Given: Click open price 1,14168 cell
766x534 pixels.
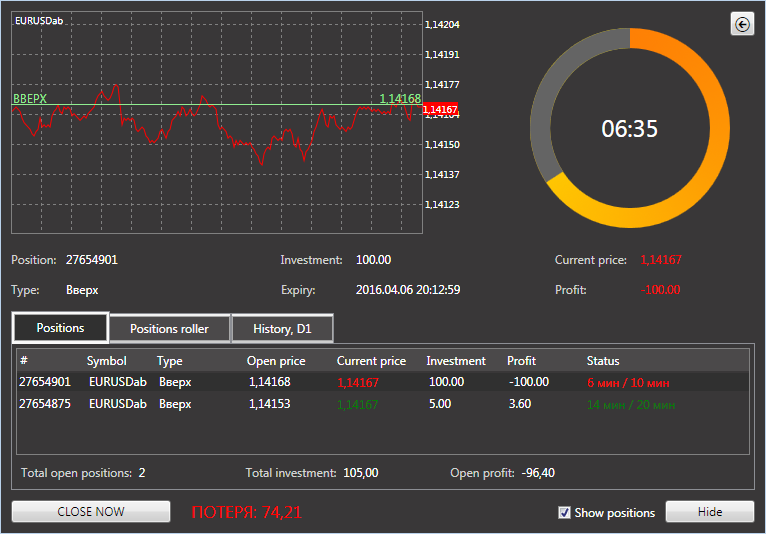Looking at the screenshot, I should click(x=270, y=382).
